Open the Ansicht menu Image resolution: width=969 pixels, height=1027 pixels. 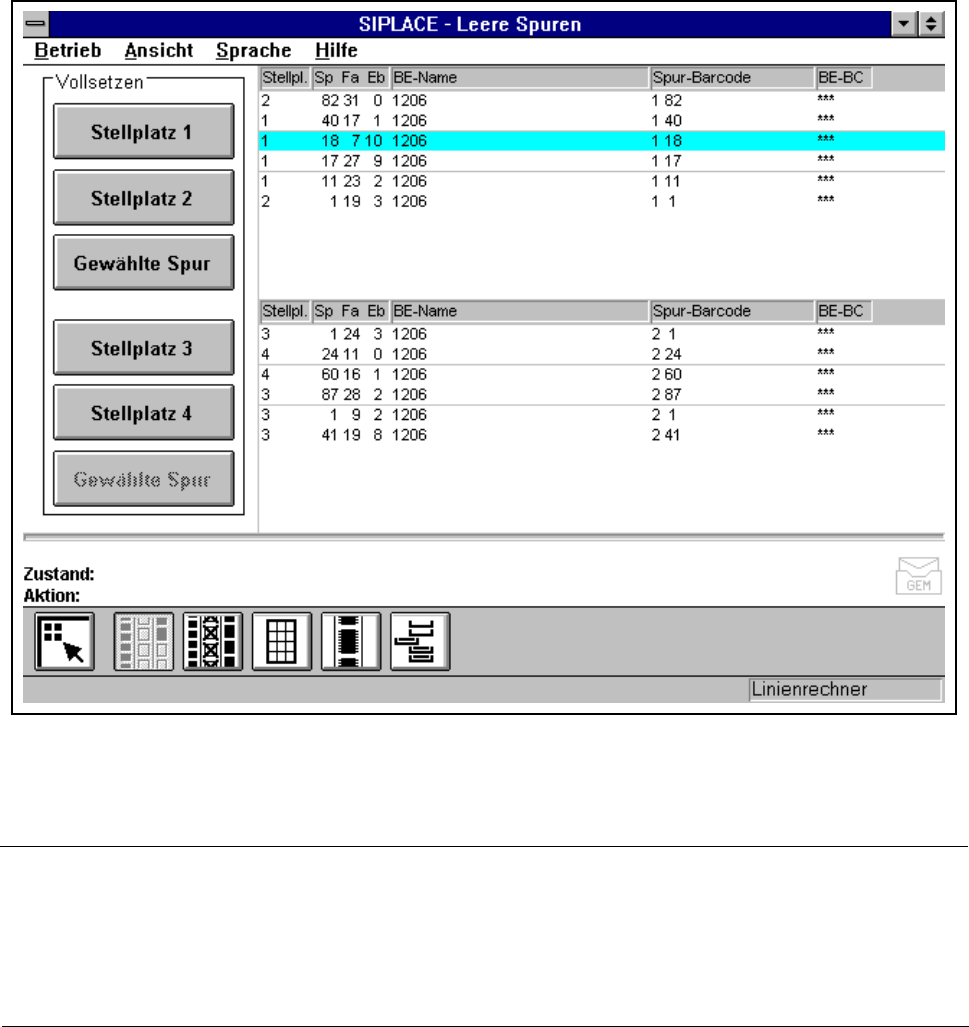(159, 50)
